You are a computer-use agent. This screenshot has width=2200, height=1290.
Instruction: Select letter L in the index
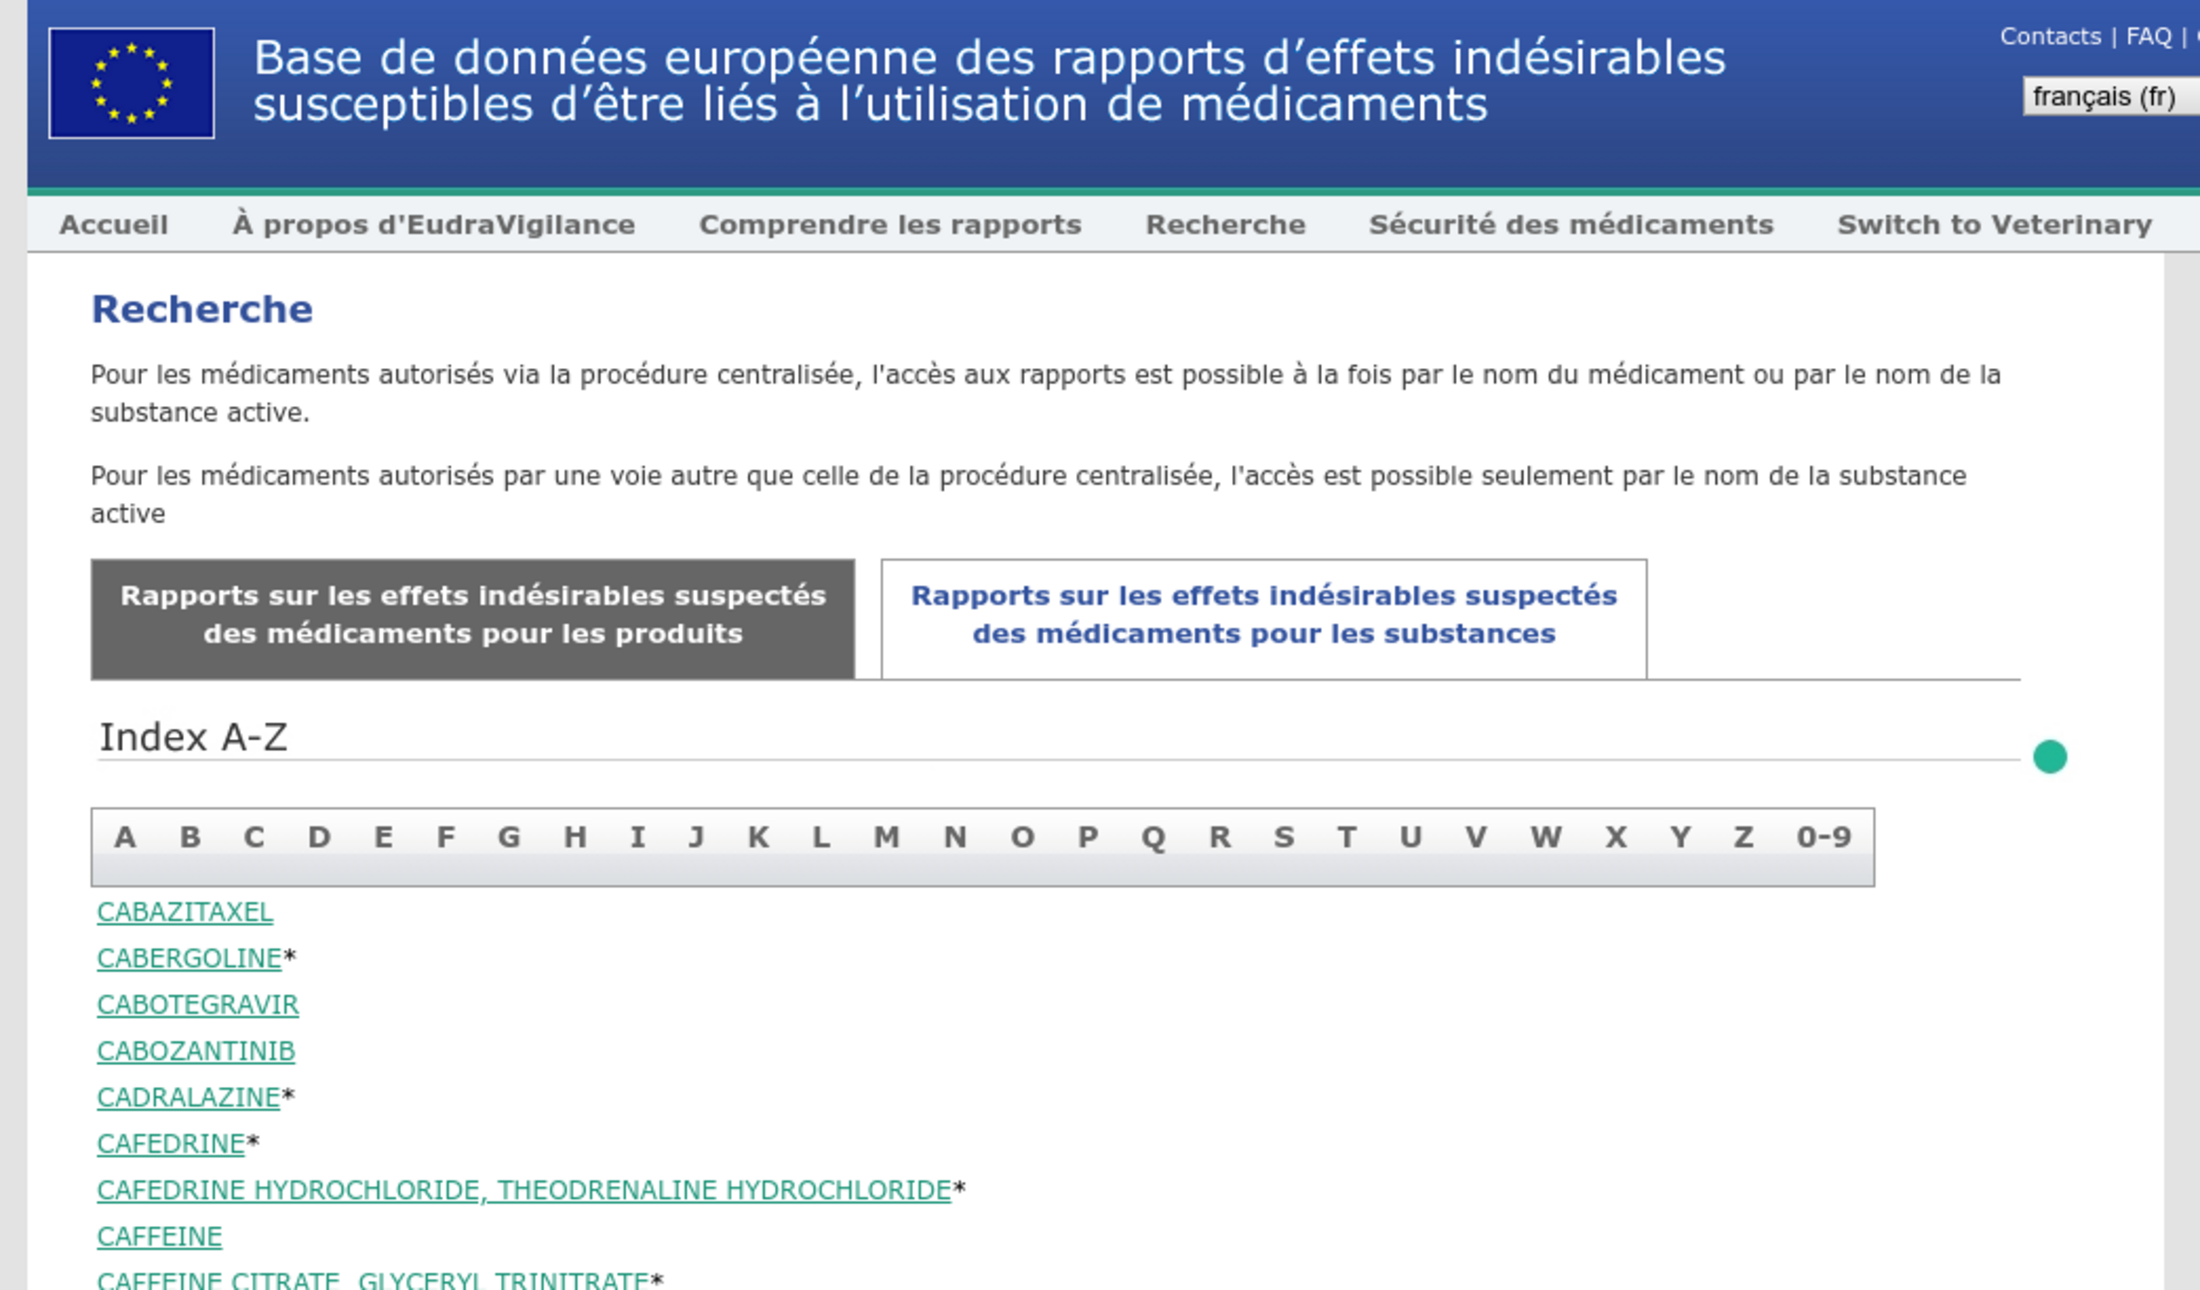click(x=821, y=837)
